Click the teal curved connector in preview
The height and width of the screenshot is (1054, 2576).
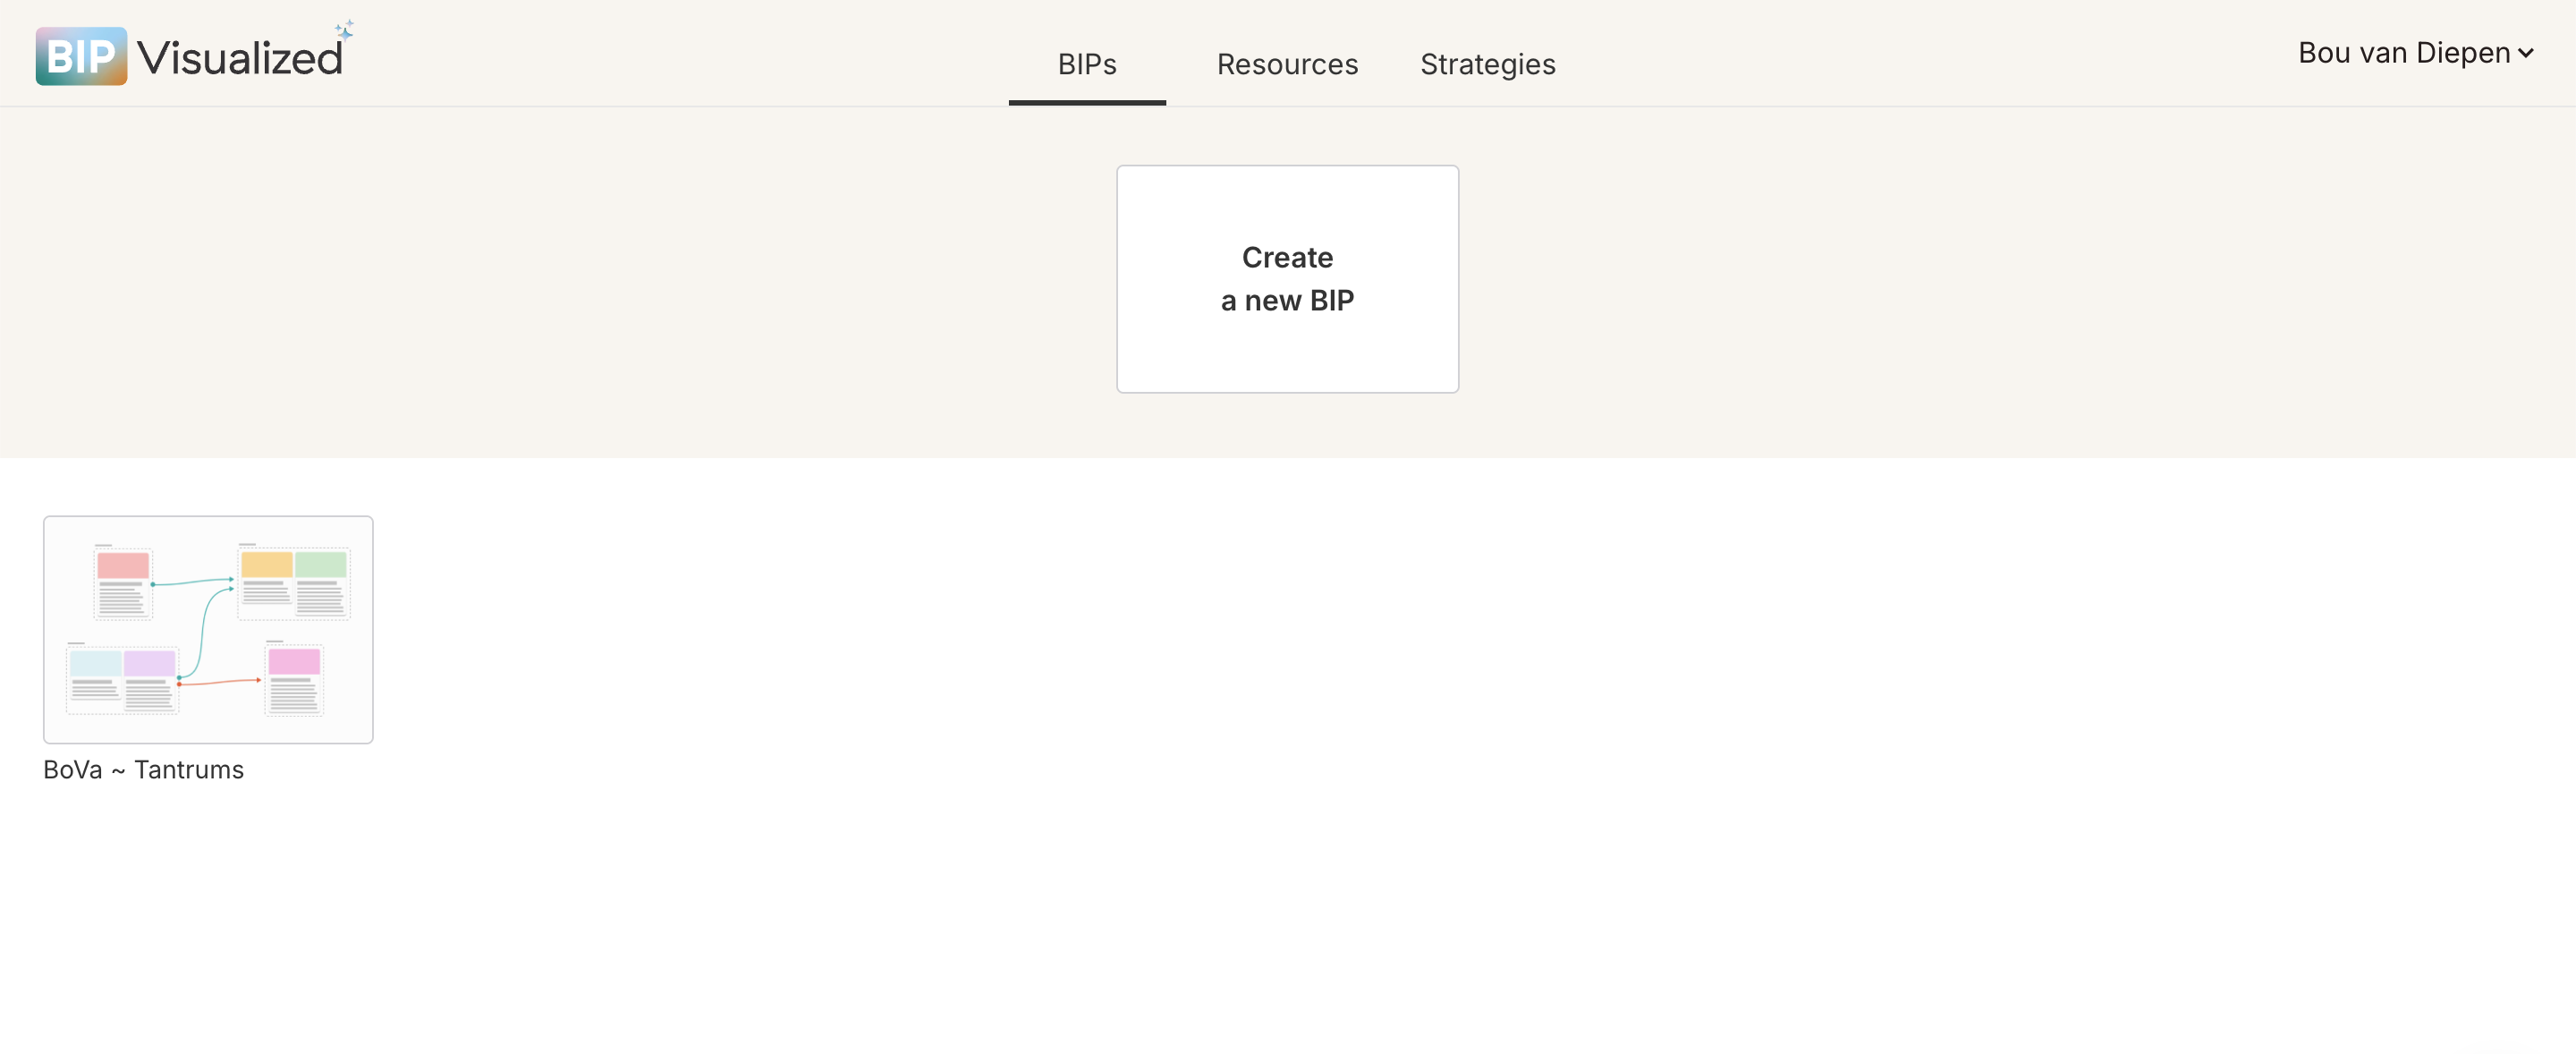203,630
